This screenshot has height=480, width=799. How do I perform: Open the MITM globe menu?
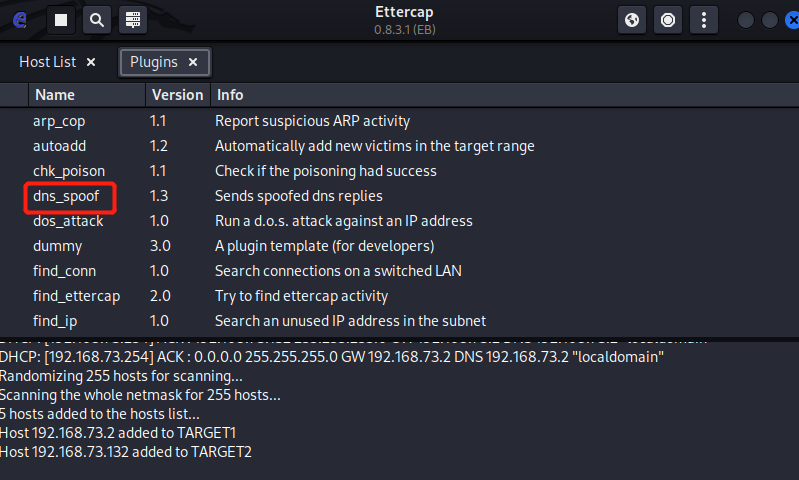tap(632, 19)
